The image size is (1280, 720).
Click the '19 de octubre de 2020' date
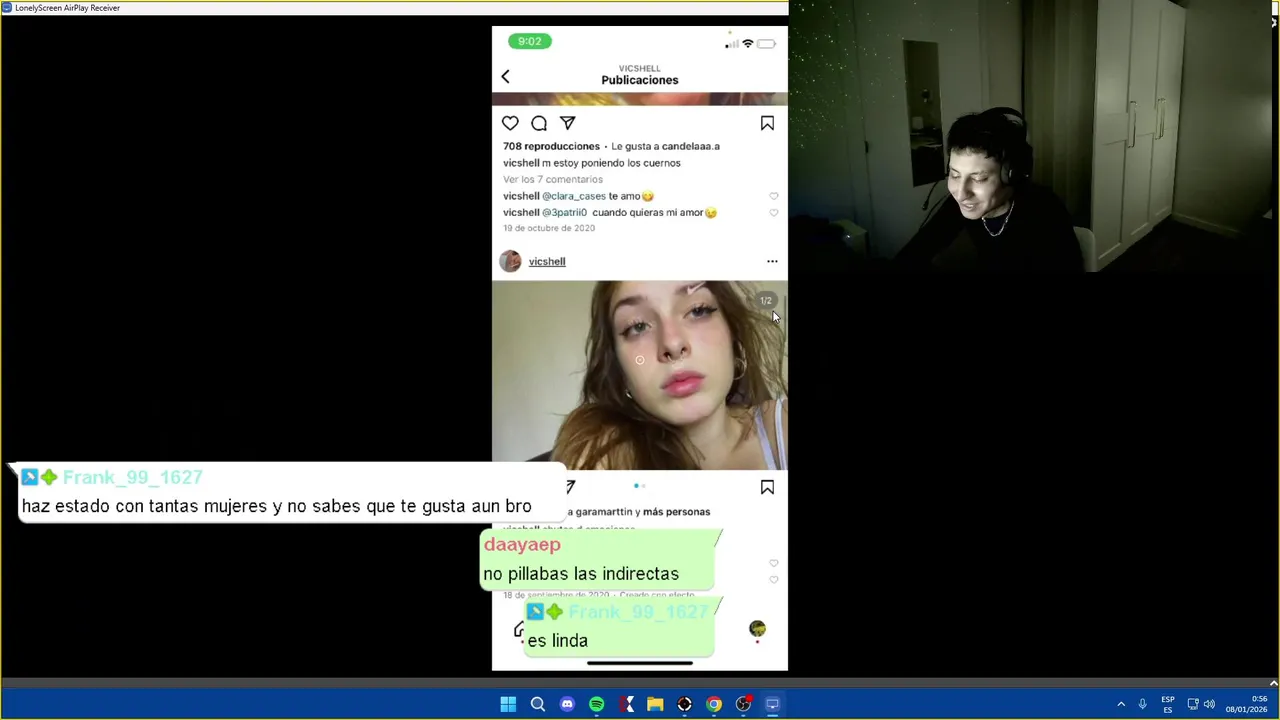[549, 228]
